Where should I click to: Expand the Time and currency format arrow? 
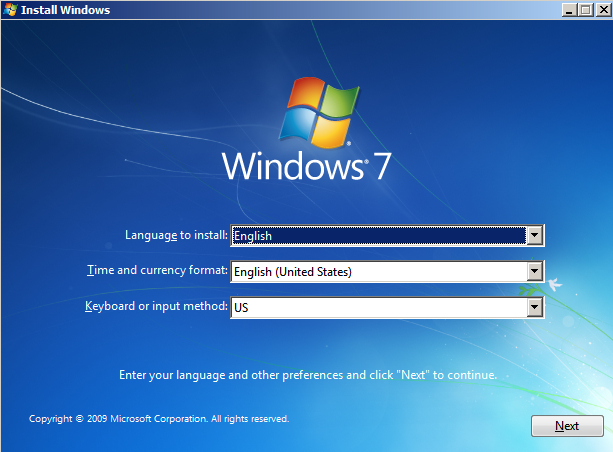tap(534, 271)
